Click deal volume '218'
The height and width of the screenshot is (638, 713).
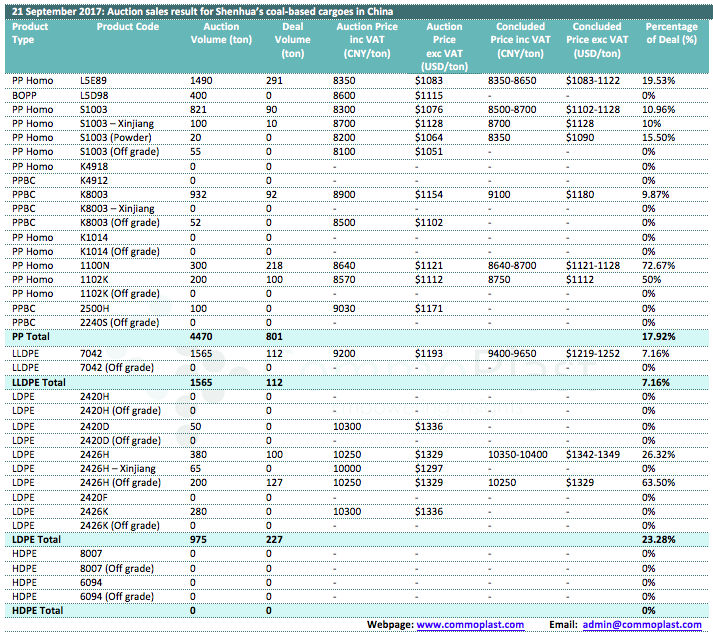pyautogui.click(x=274, y=266)
